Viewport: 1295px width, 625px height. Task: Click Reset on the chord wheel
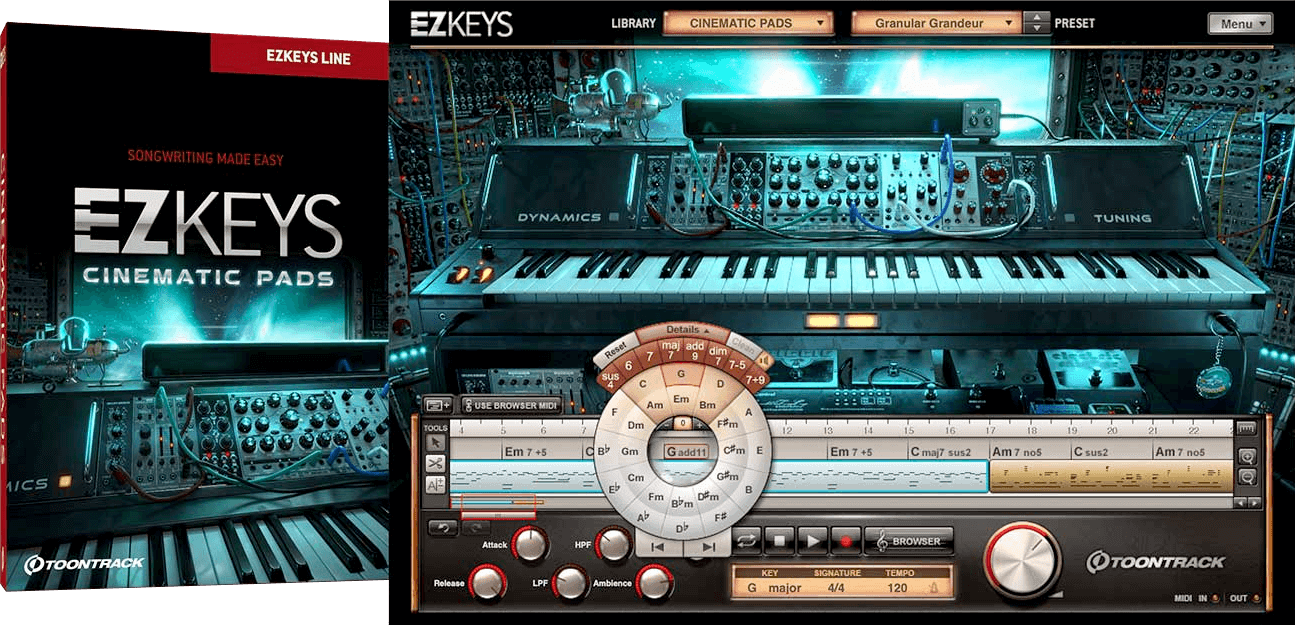(x=617, y=351)
